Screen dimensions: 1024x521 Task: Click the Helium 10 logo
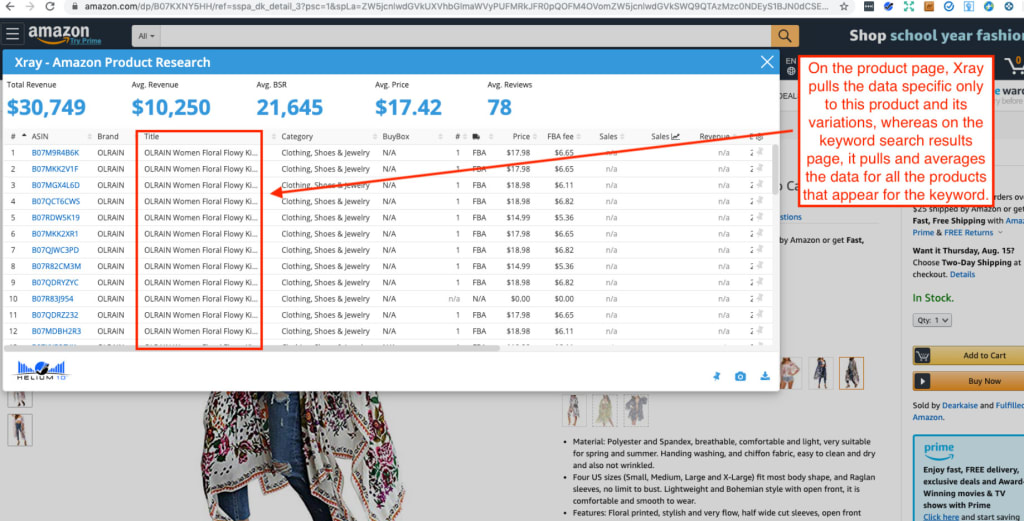(42, 370)
